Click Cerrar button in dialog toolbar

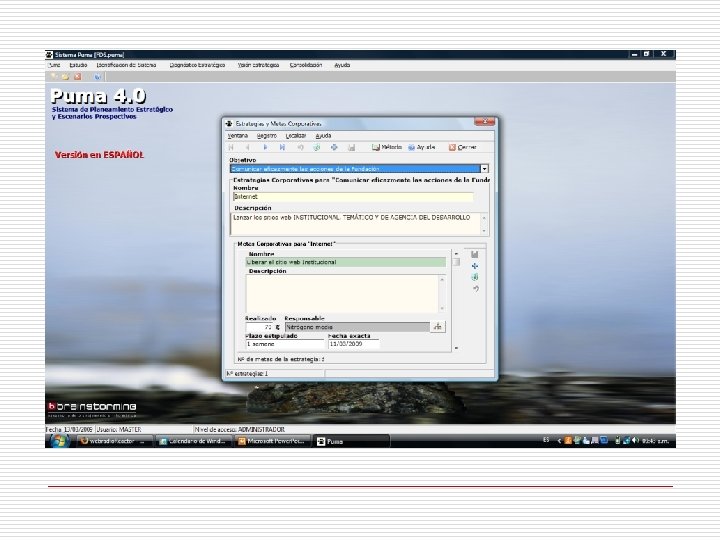[463, 147]
